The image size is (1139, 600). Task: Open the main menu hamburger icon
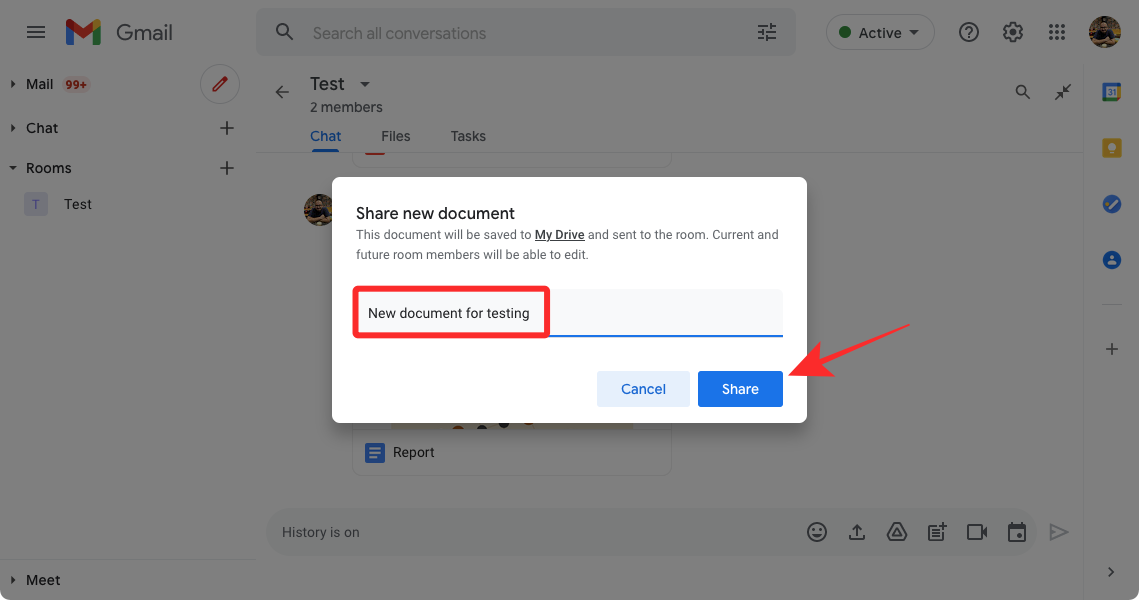coord(36,32)
